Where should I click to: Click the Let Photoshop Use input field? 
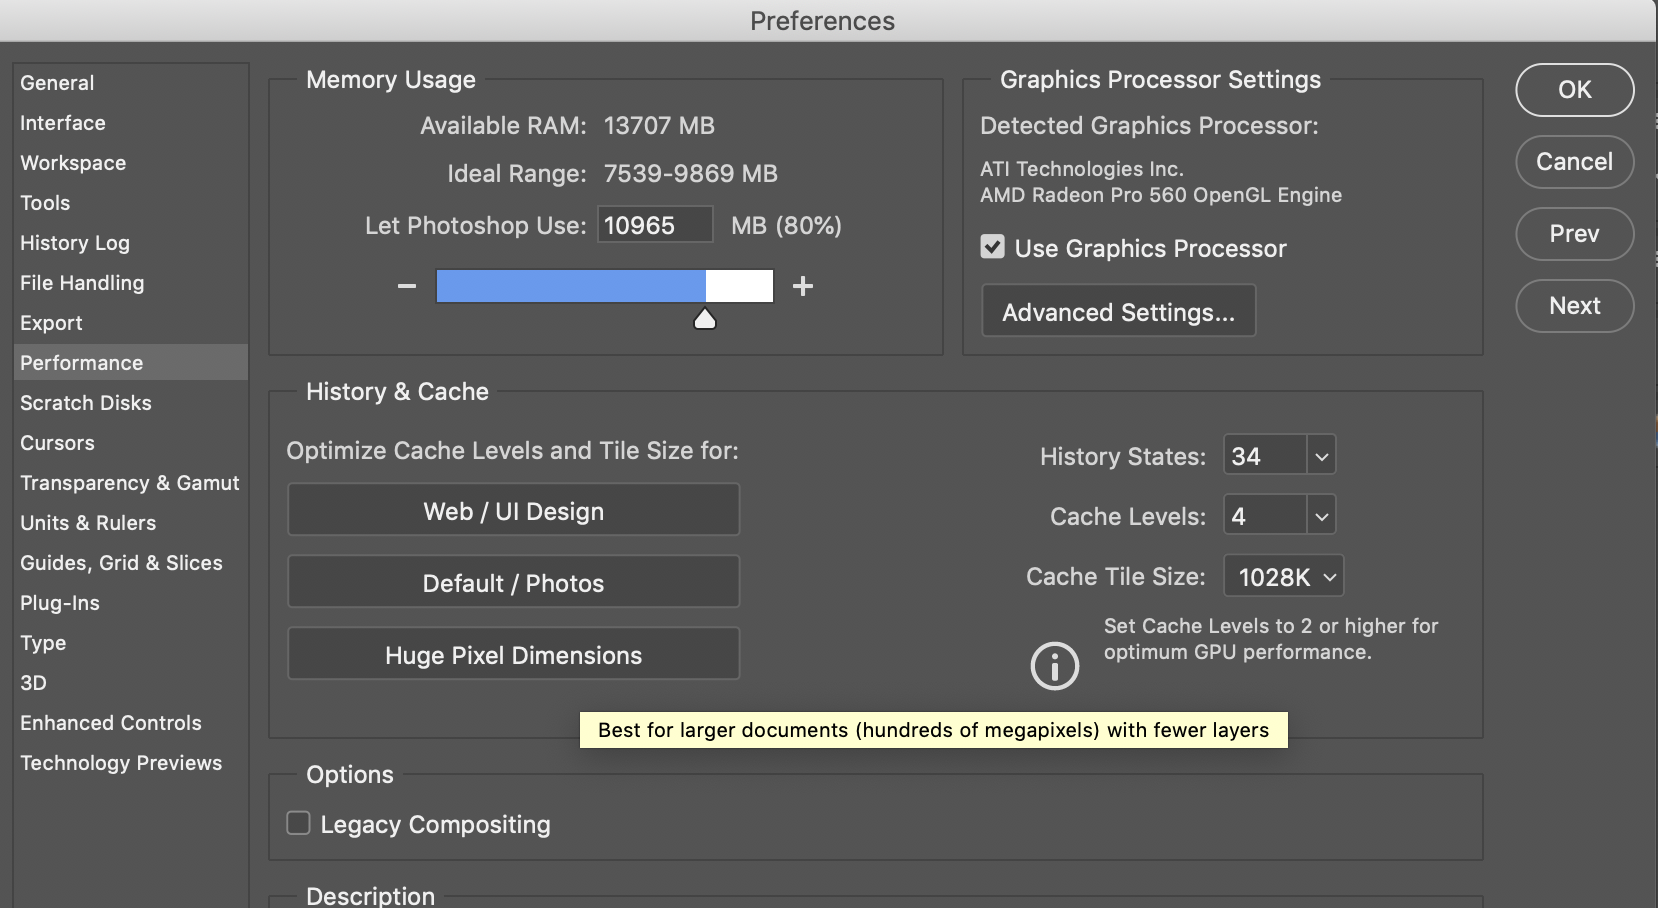(x=654, y=225)
